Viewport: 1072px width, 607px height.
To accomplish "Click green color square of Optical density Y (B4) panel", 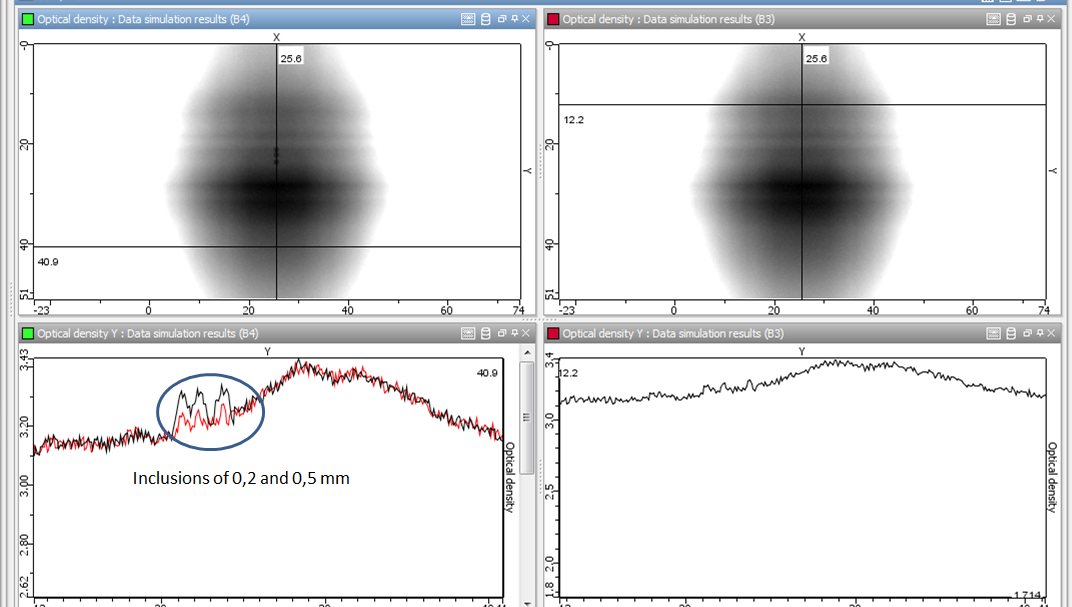I will pos(28,333).
